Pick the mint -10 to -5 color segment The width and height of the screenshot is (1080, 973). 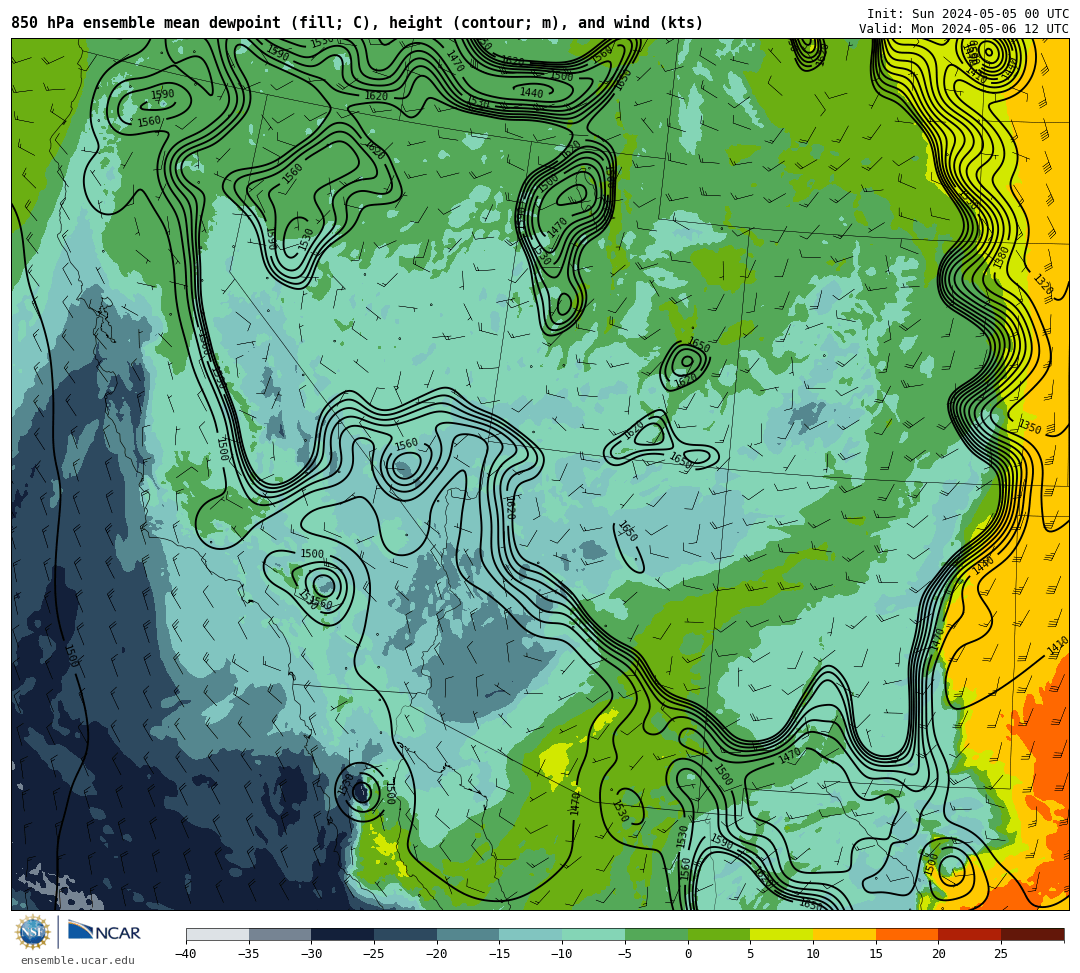pyautogui.click(x=594, y=934)
